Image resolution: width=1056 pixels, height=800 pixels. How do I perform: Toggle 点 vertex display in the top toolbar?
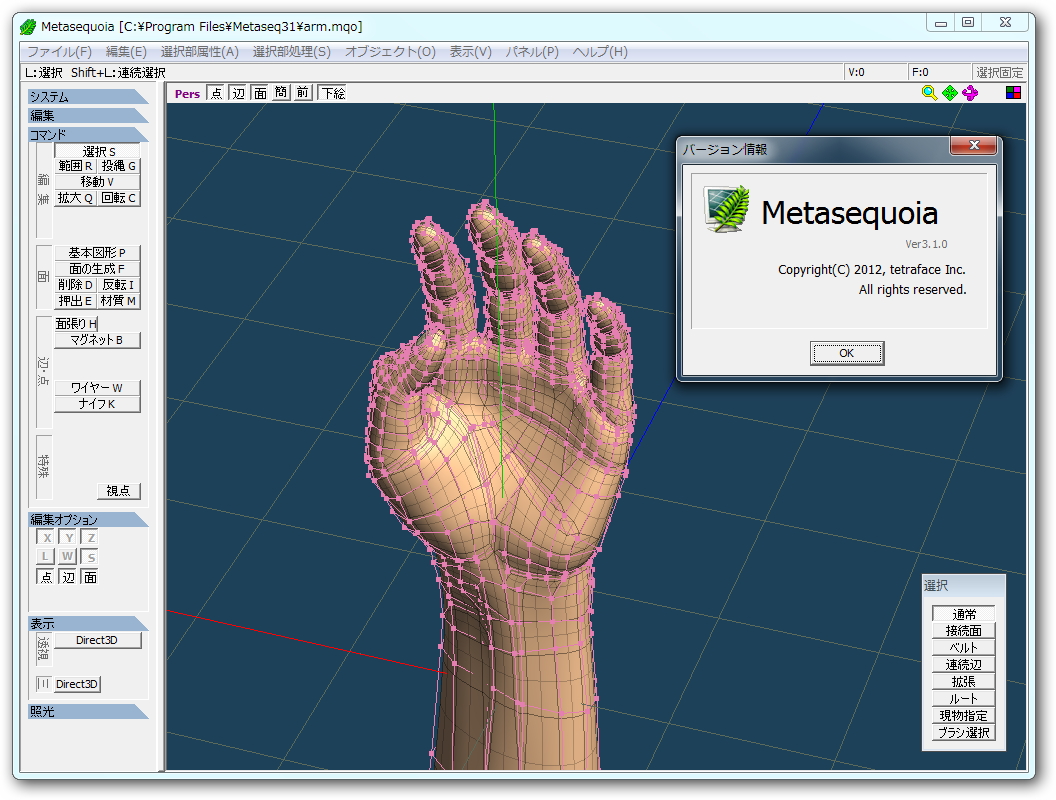217,92
